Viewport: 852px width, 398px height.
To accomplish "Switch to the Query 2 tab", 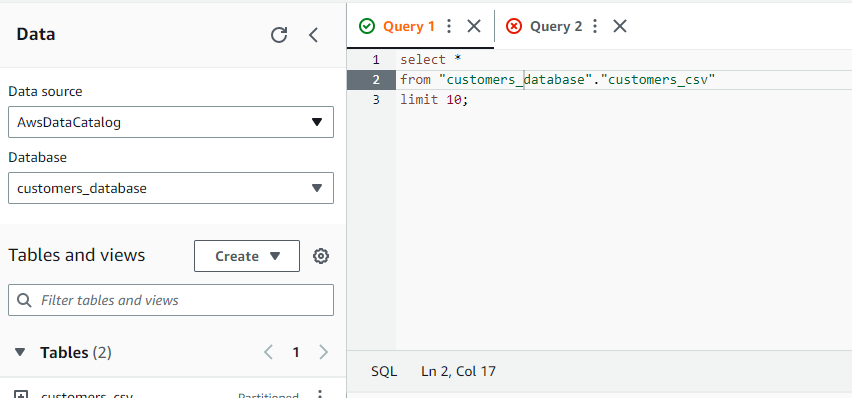I will click(x=555, y=26).
